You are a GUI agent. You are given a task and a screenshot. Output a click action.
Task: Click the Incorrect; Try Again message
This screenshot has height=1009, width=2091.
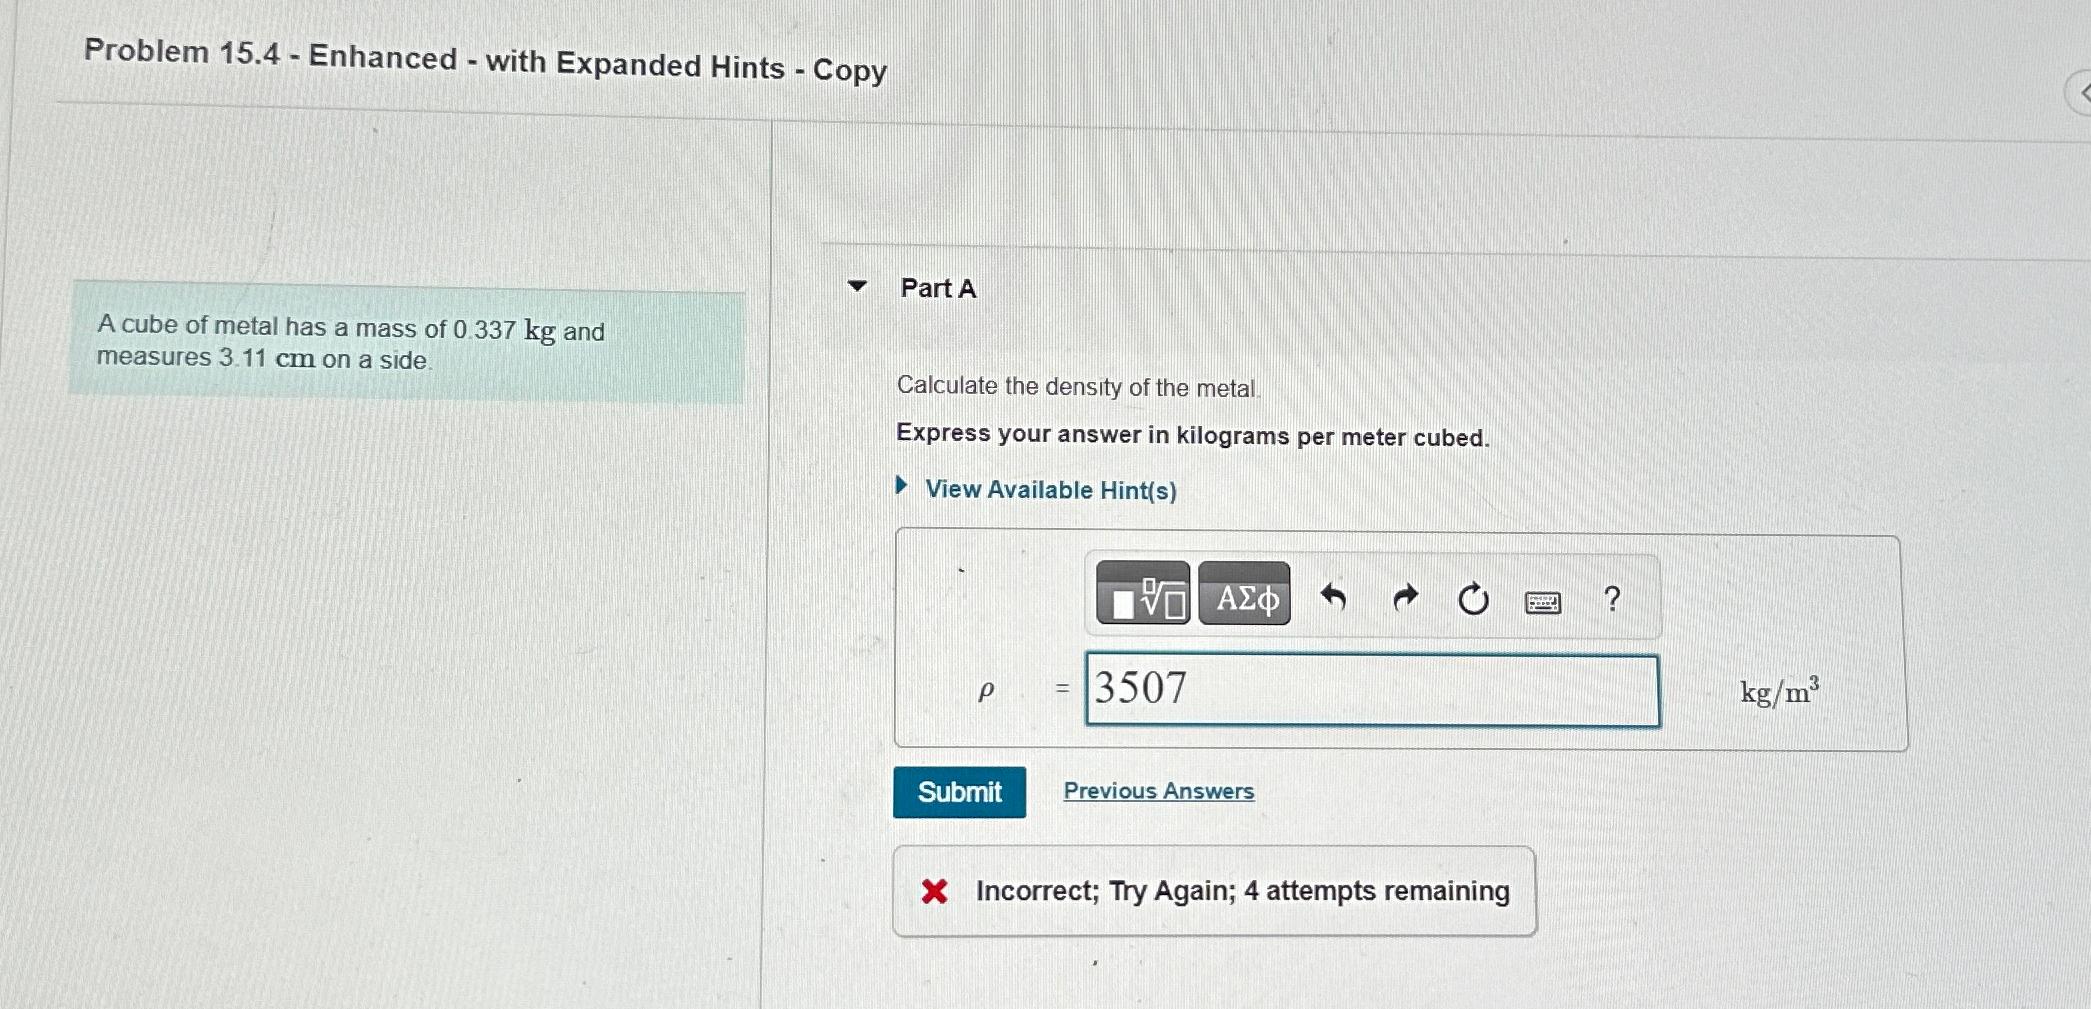tap(1241, 890)
